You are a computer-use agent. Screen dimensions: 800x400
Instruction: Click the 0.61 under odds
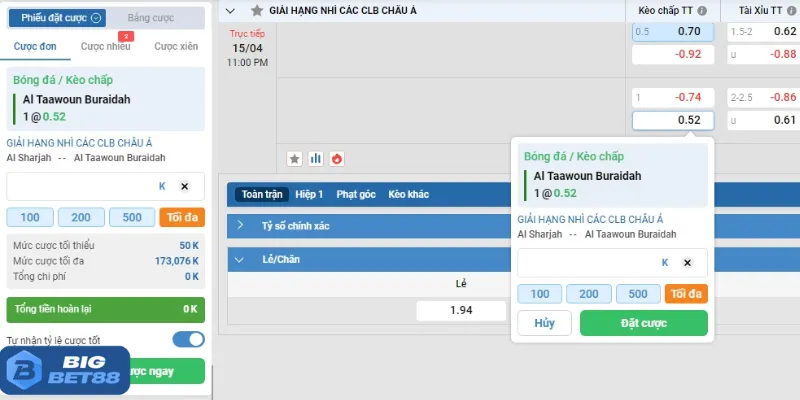click(x=764, y=120)
